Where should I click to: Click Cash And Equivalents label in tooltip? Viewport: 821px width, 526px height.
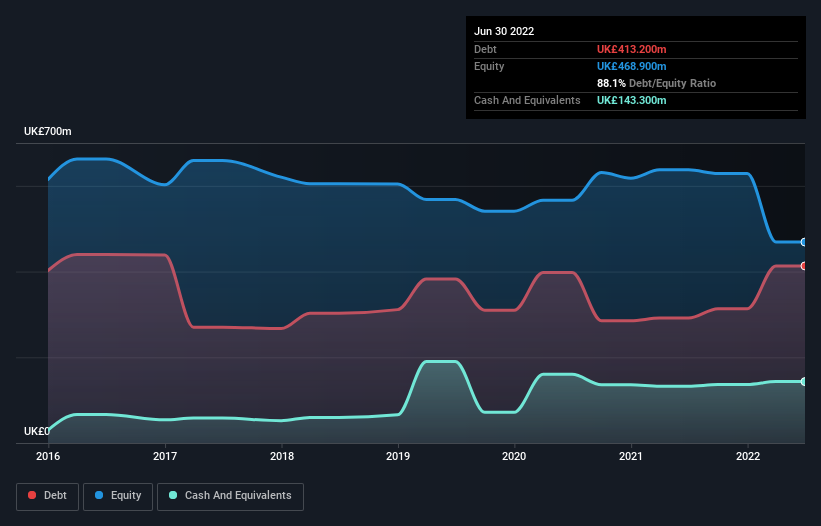pos(527,100)
